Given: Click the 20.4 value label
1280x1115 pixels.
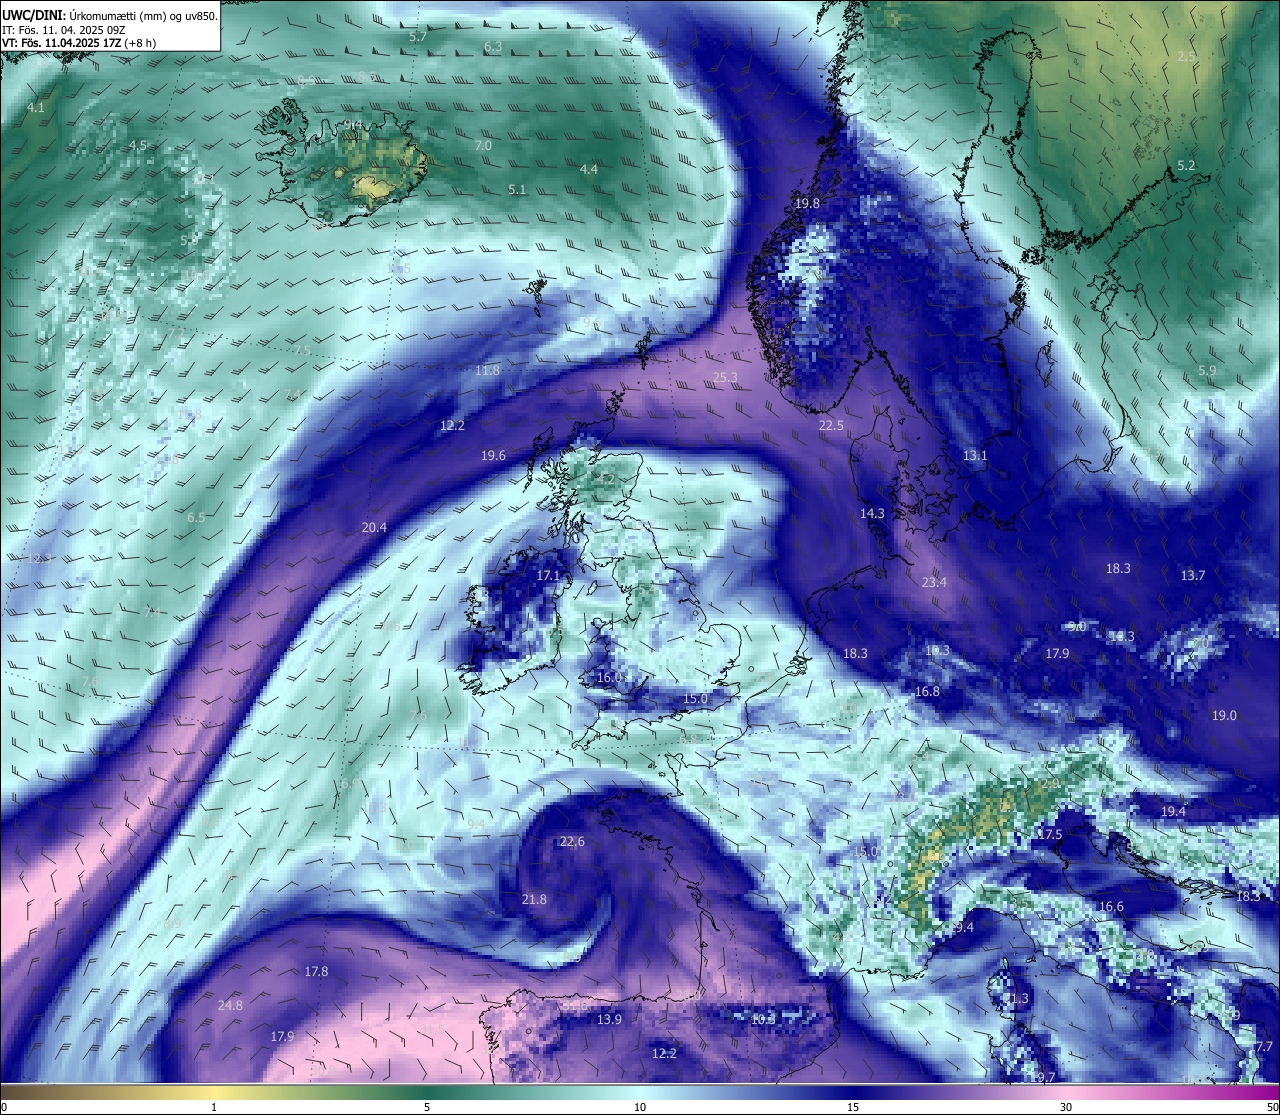Looking at the screenshot, I should 374,527.
